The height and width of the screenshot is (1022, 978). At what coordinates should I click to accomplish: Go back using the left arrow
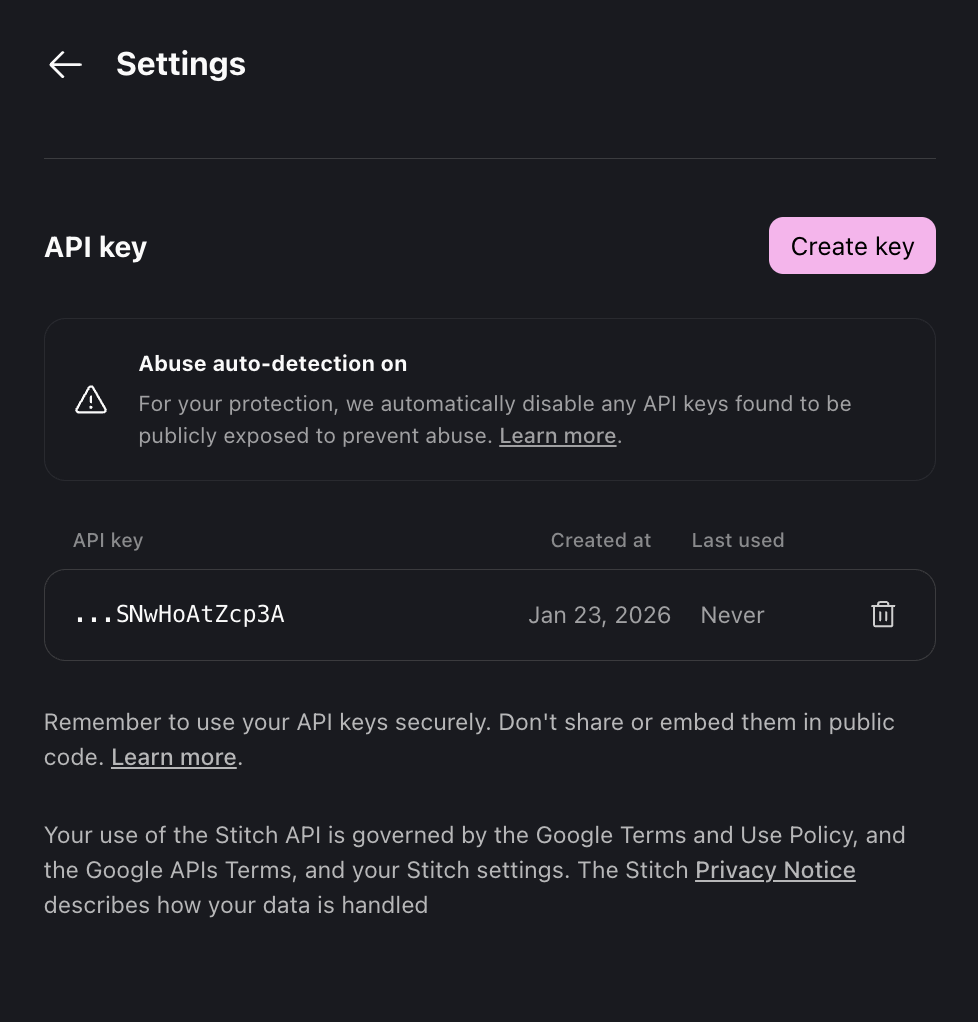point(65,65)
